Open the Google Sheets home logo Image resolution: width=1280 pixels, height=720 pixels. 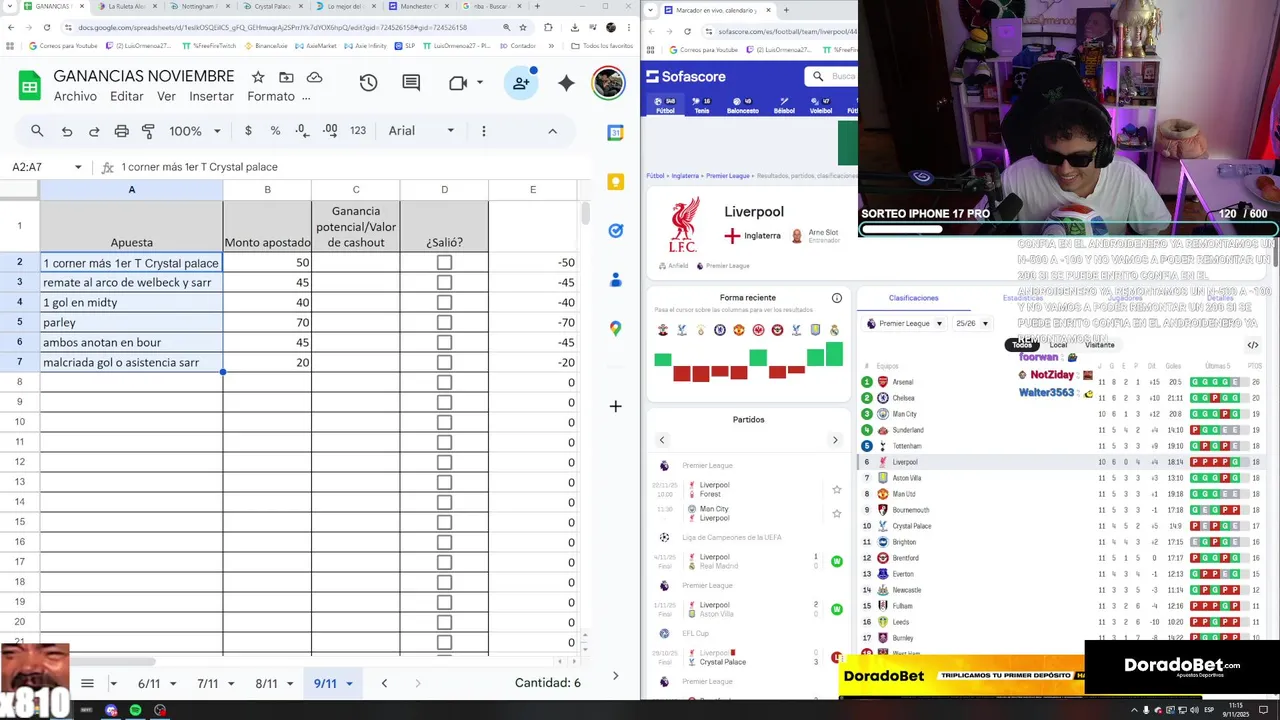[29, 86]
